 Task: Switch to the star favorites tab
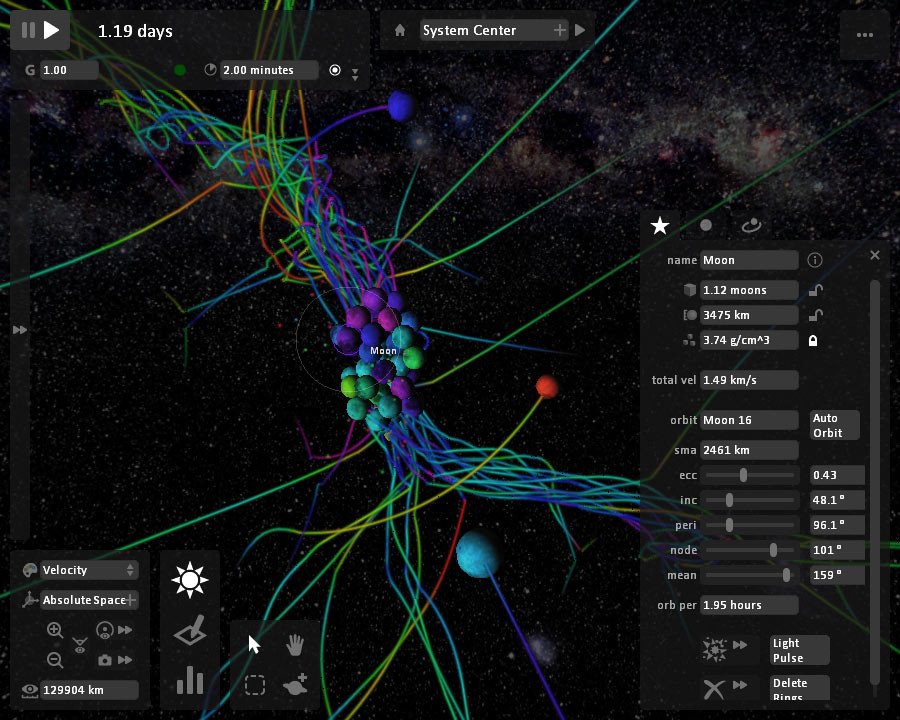[x=660, y=226]
